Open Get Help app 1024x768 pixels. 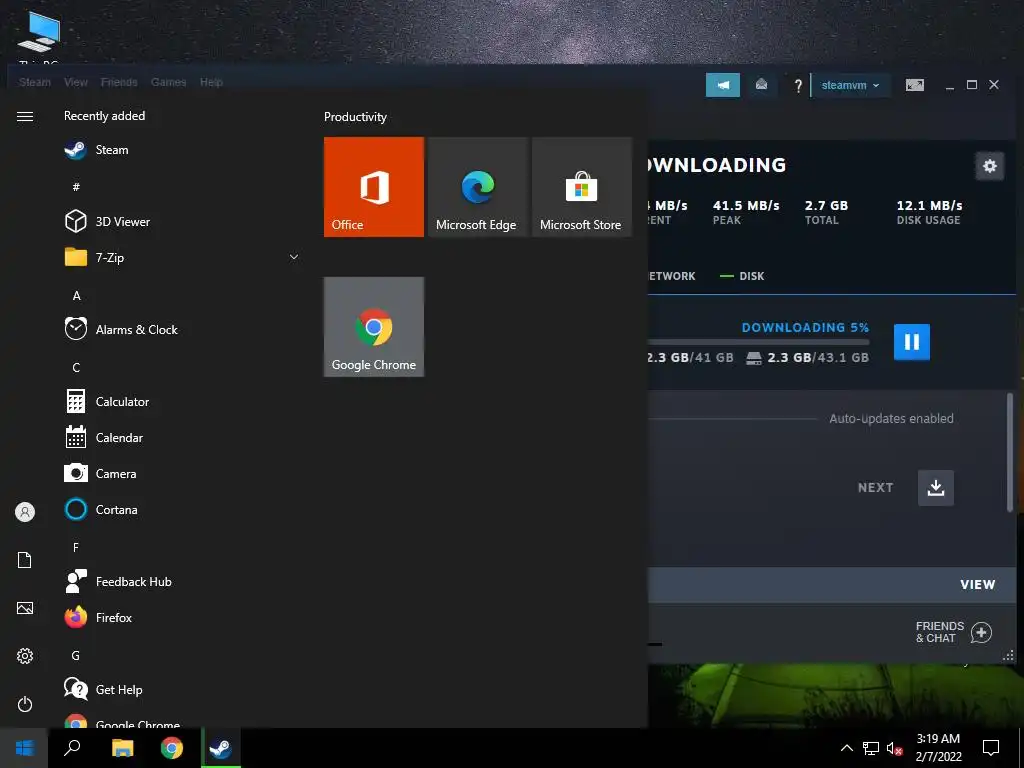pos(104,690)
